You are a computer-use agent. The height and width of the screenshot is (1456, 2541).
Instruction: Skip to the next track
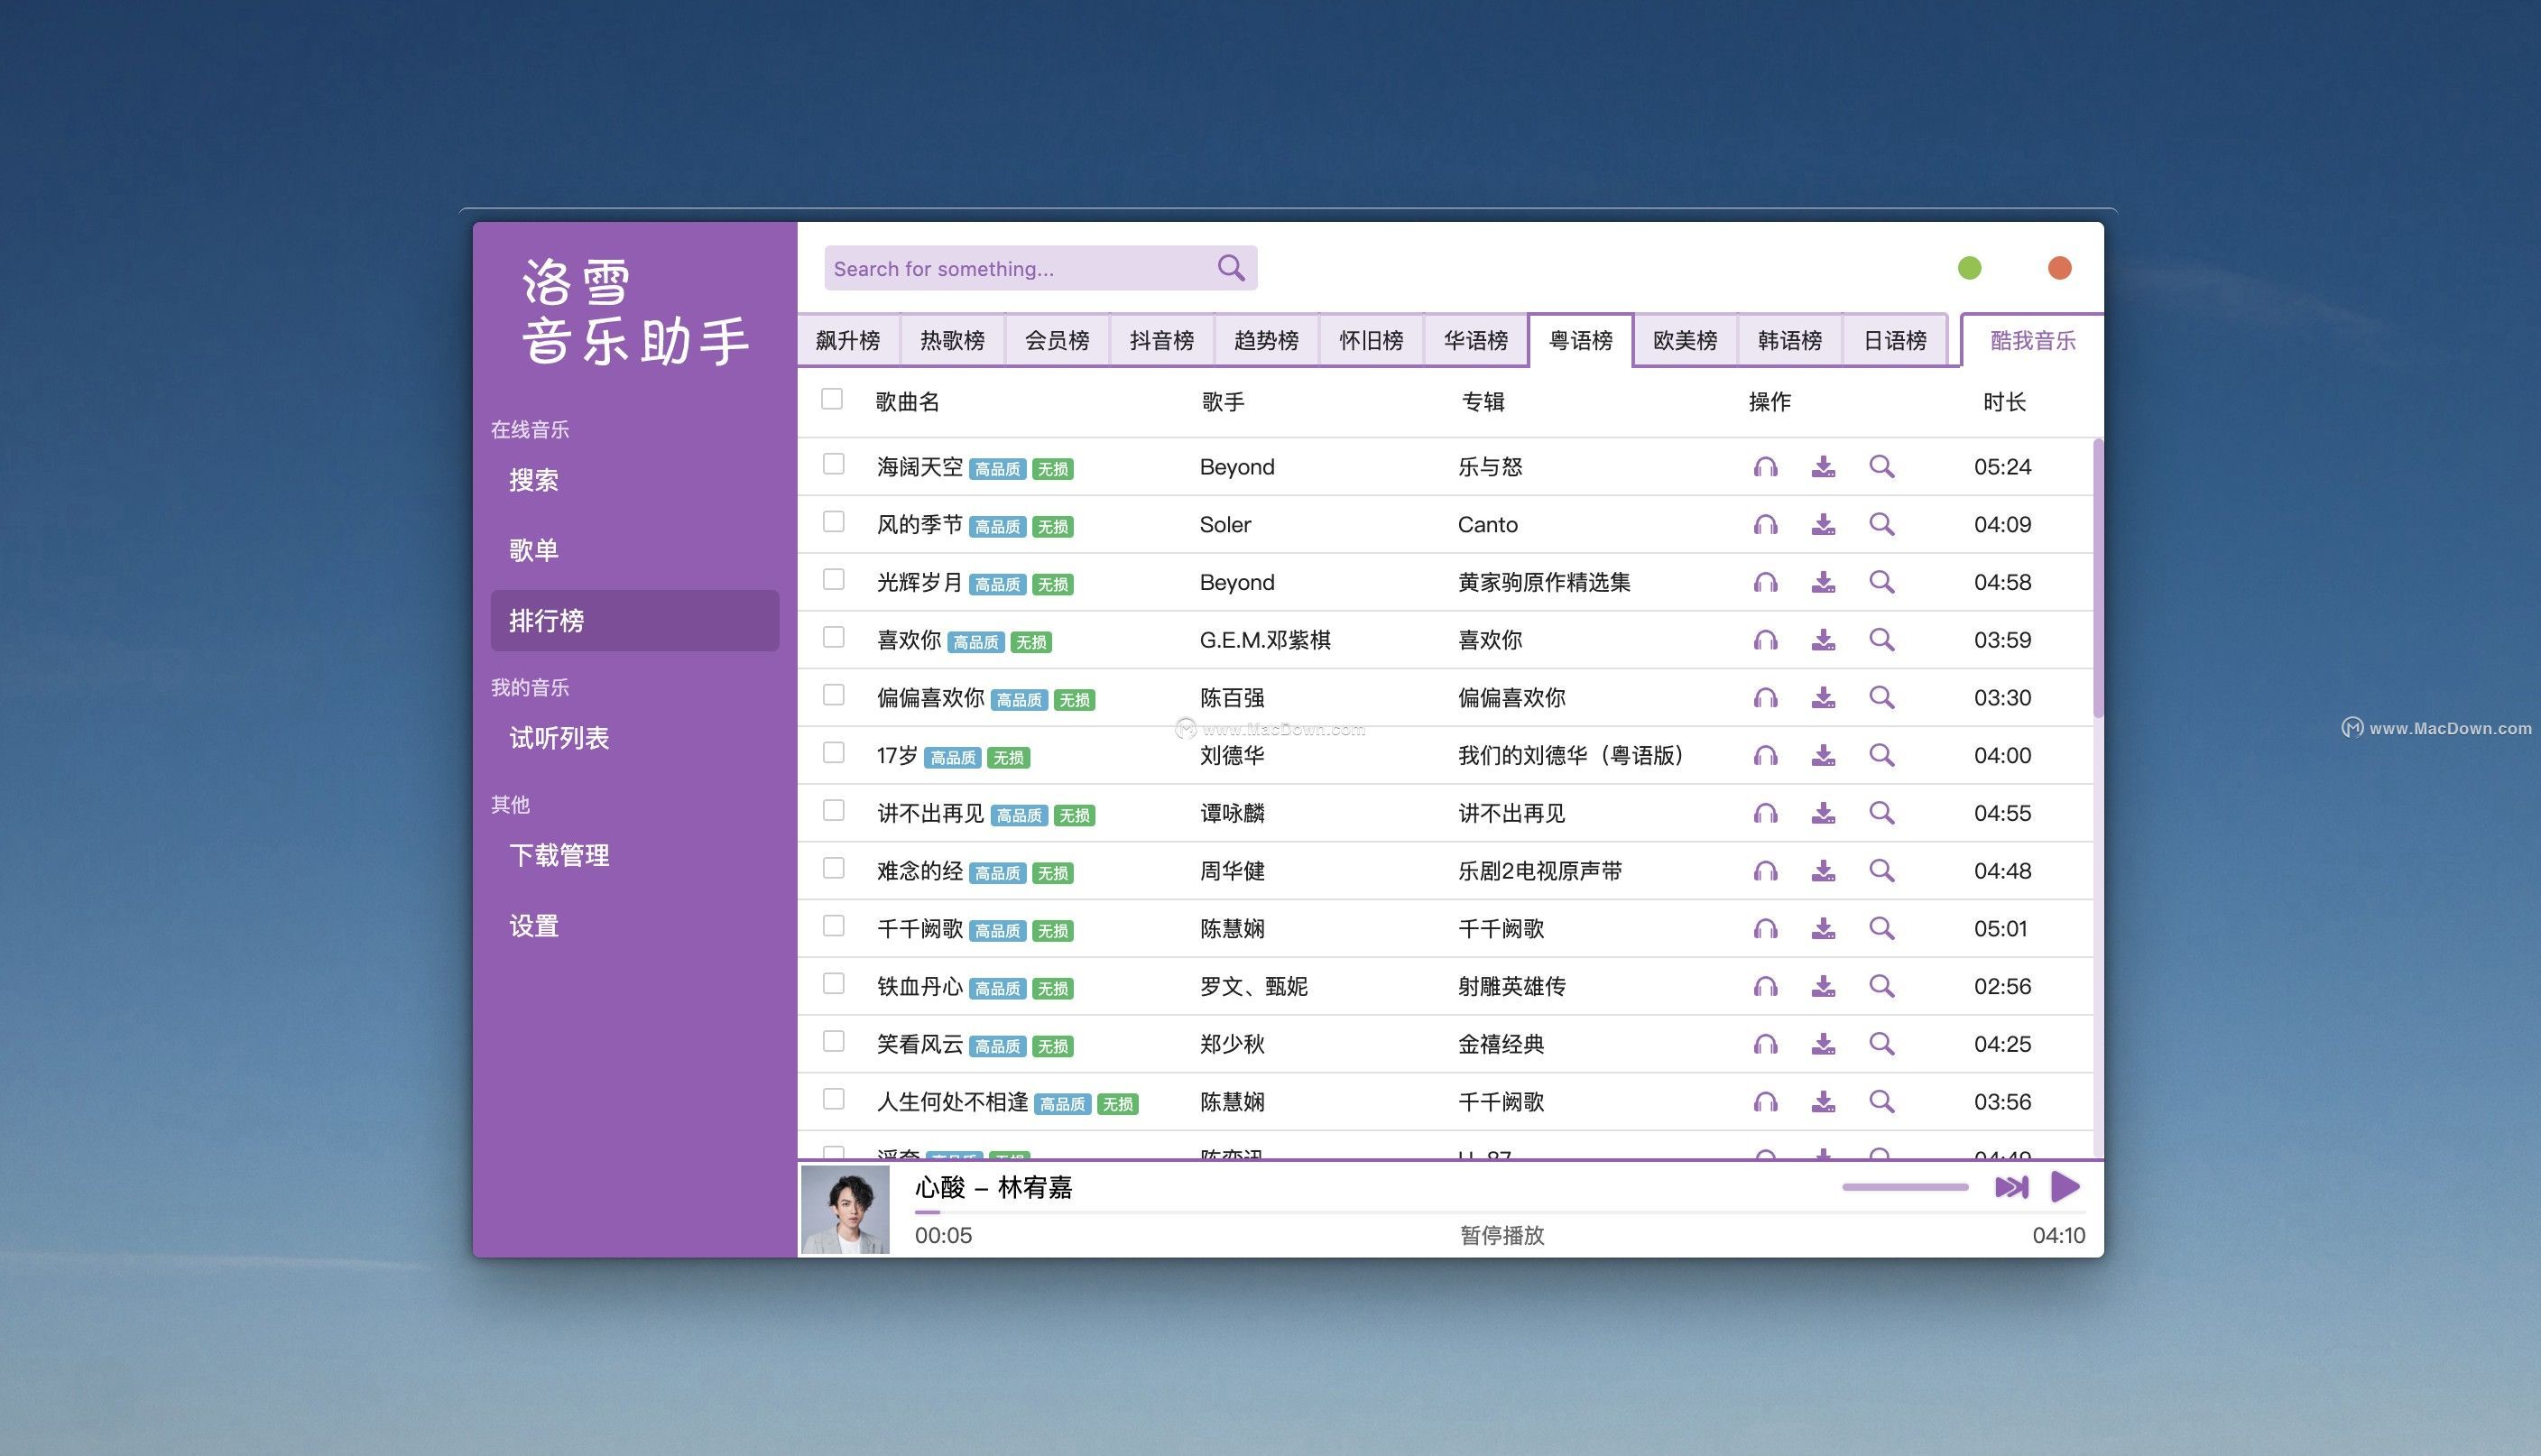click(x=2011, y=1187)
